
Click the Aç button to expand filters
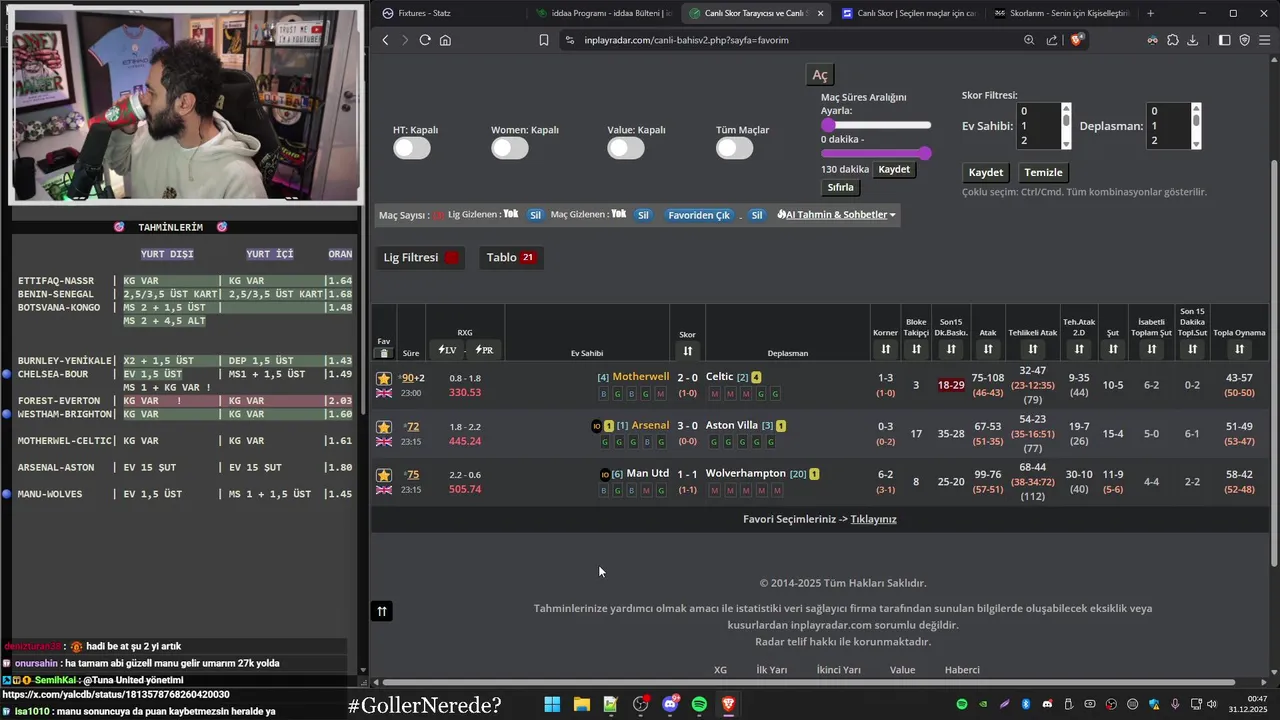point(820,76)
